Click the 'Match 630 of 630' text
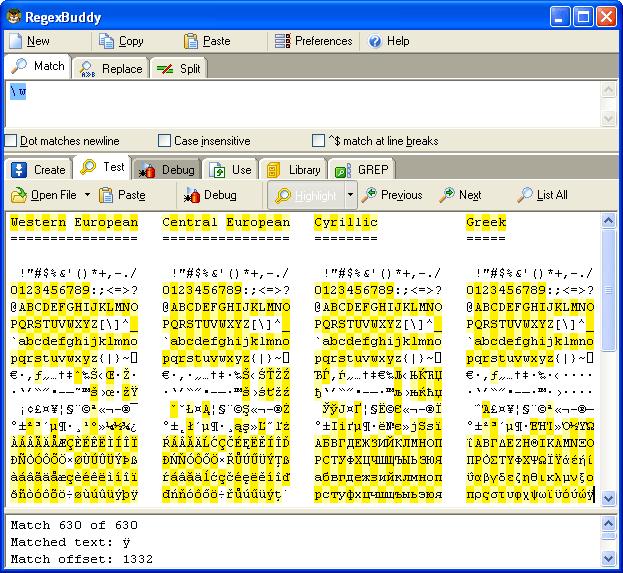Image resolution: width=623 pixels, height=573 pixels. point(74,525)
